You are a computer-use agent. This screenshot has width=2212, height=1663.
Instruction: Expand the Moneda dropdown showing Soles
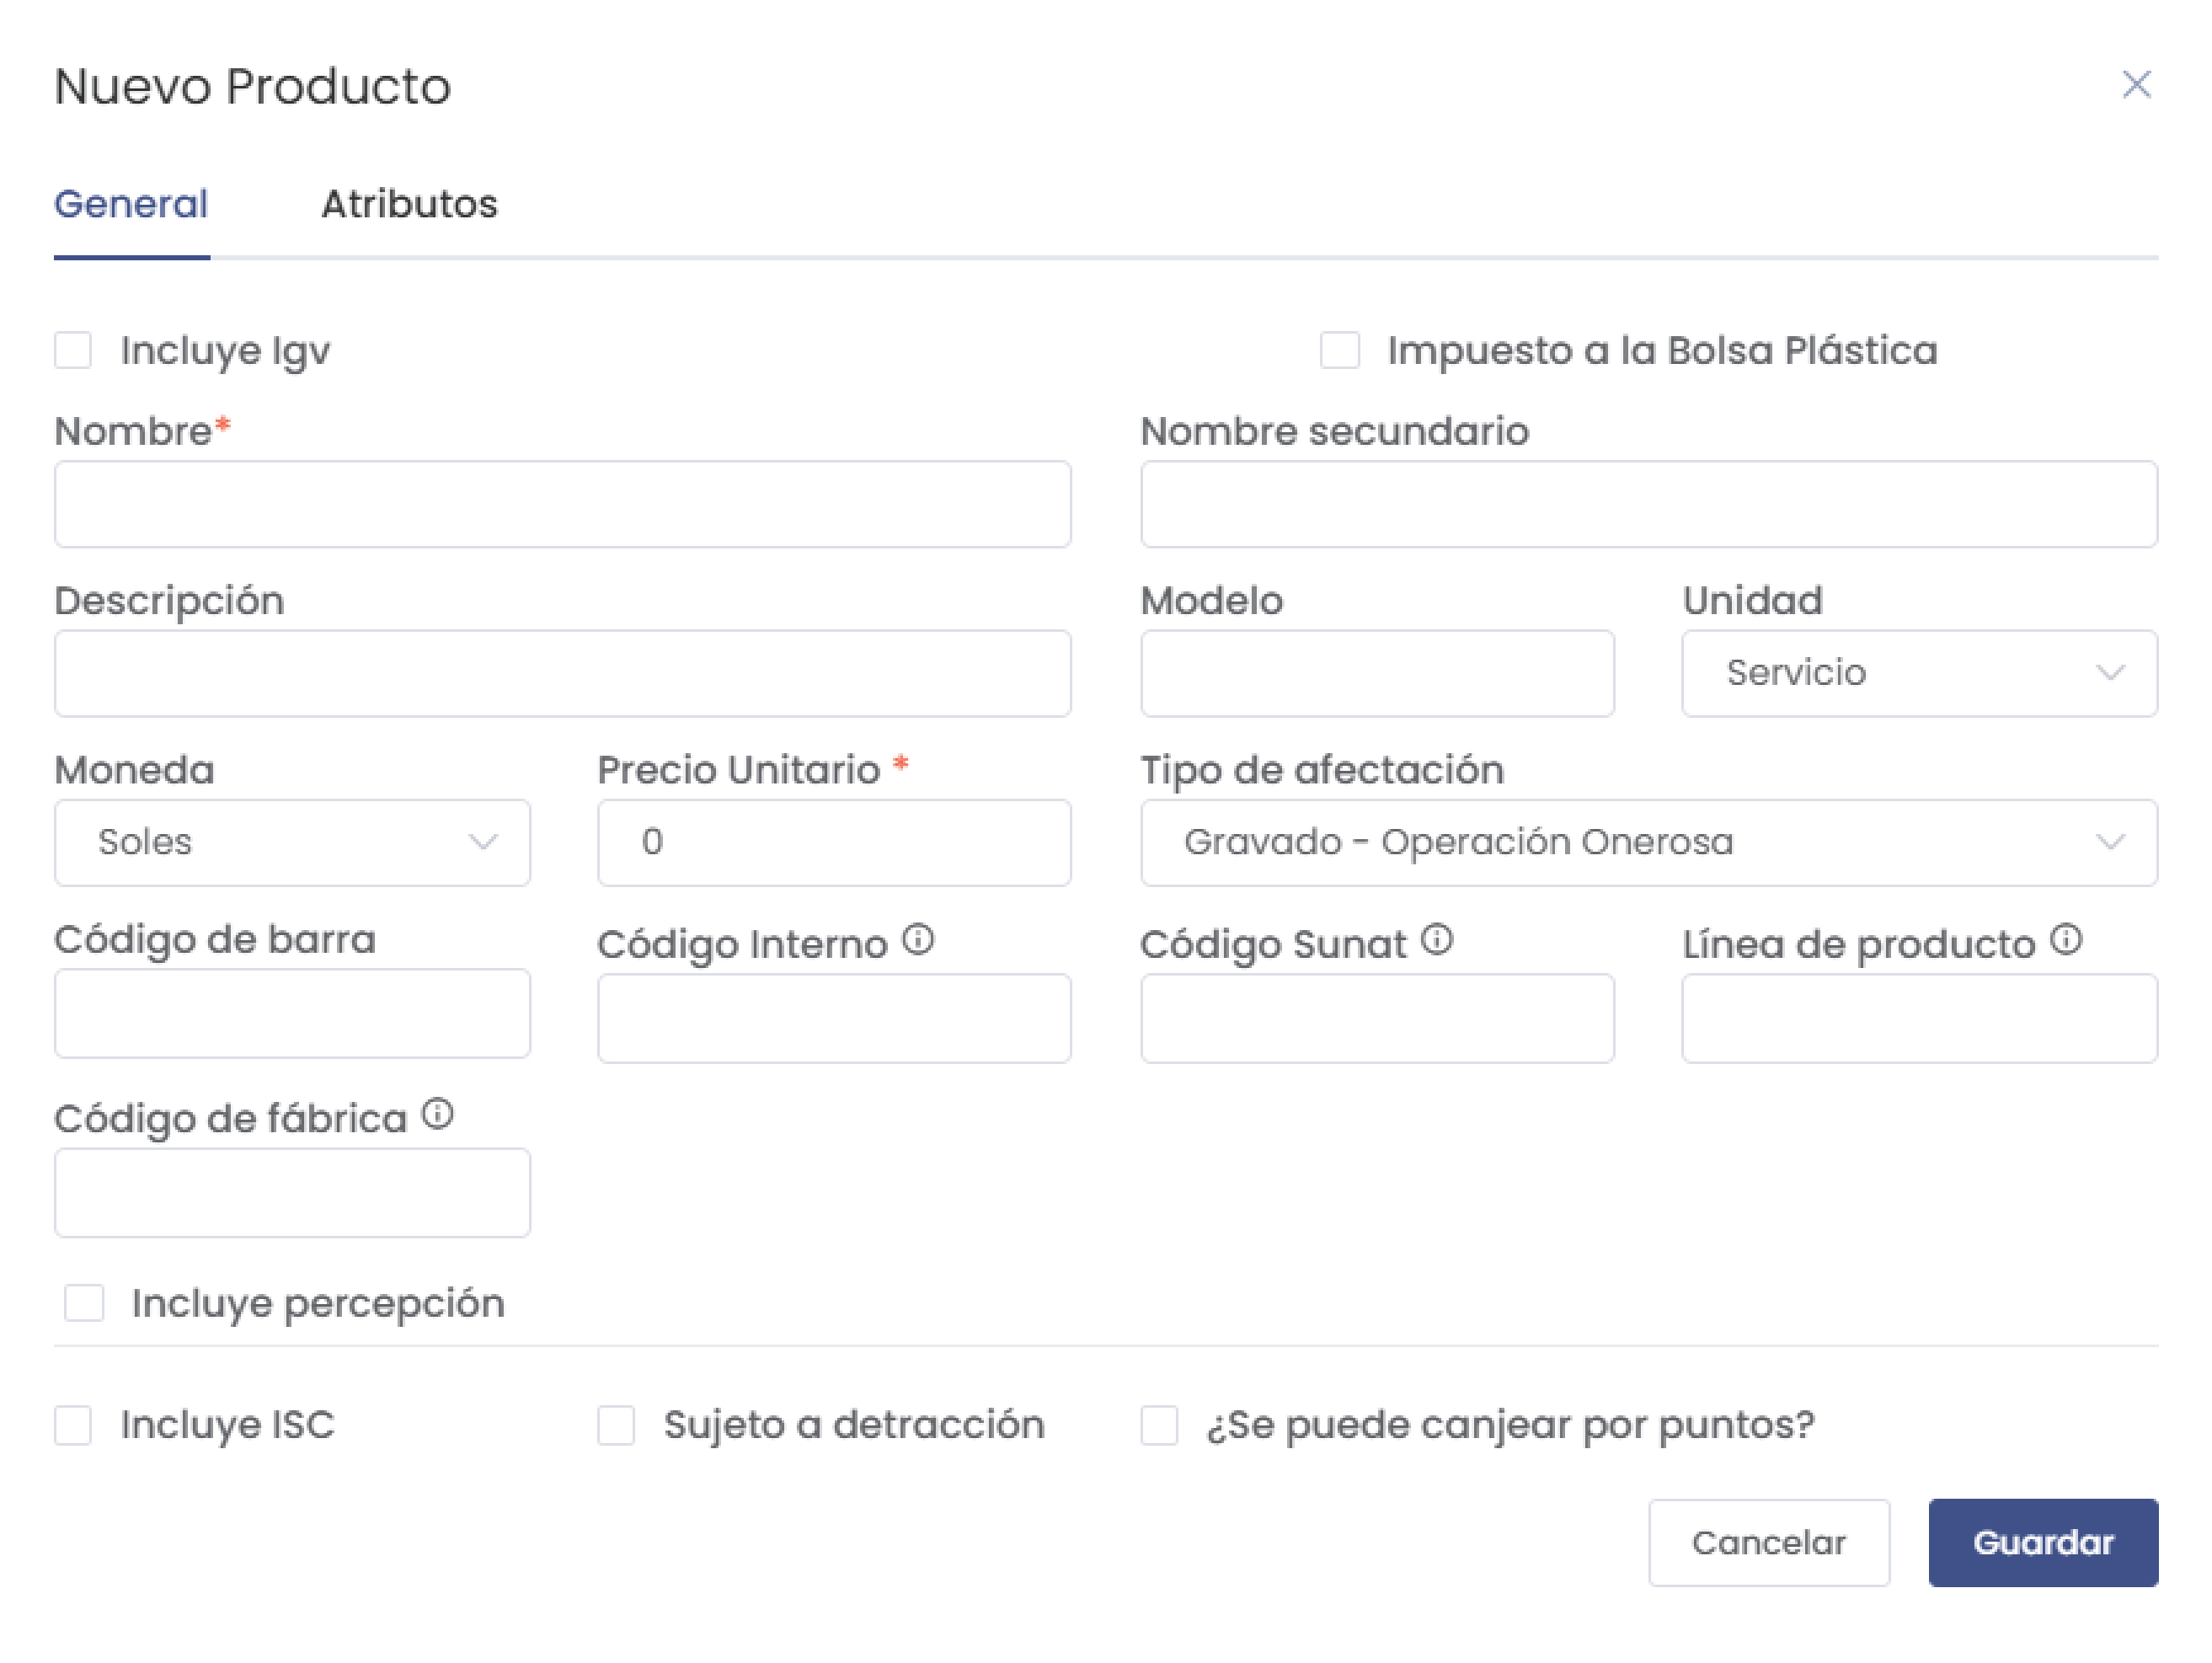[292, 842]
